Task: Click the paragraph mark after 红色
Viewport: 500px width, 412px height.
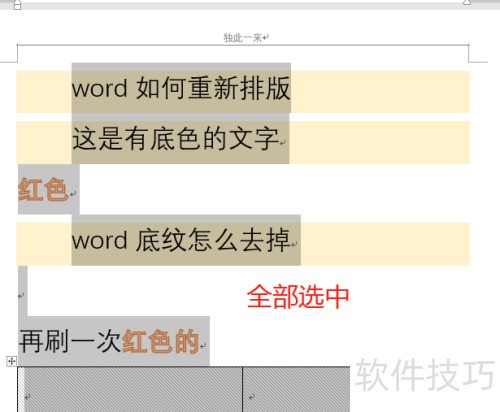Action: tap(73, 194)
